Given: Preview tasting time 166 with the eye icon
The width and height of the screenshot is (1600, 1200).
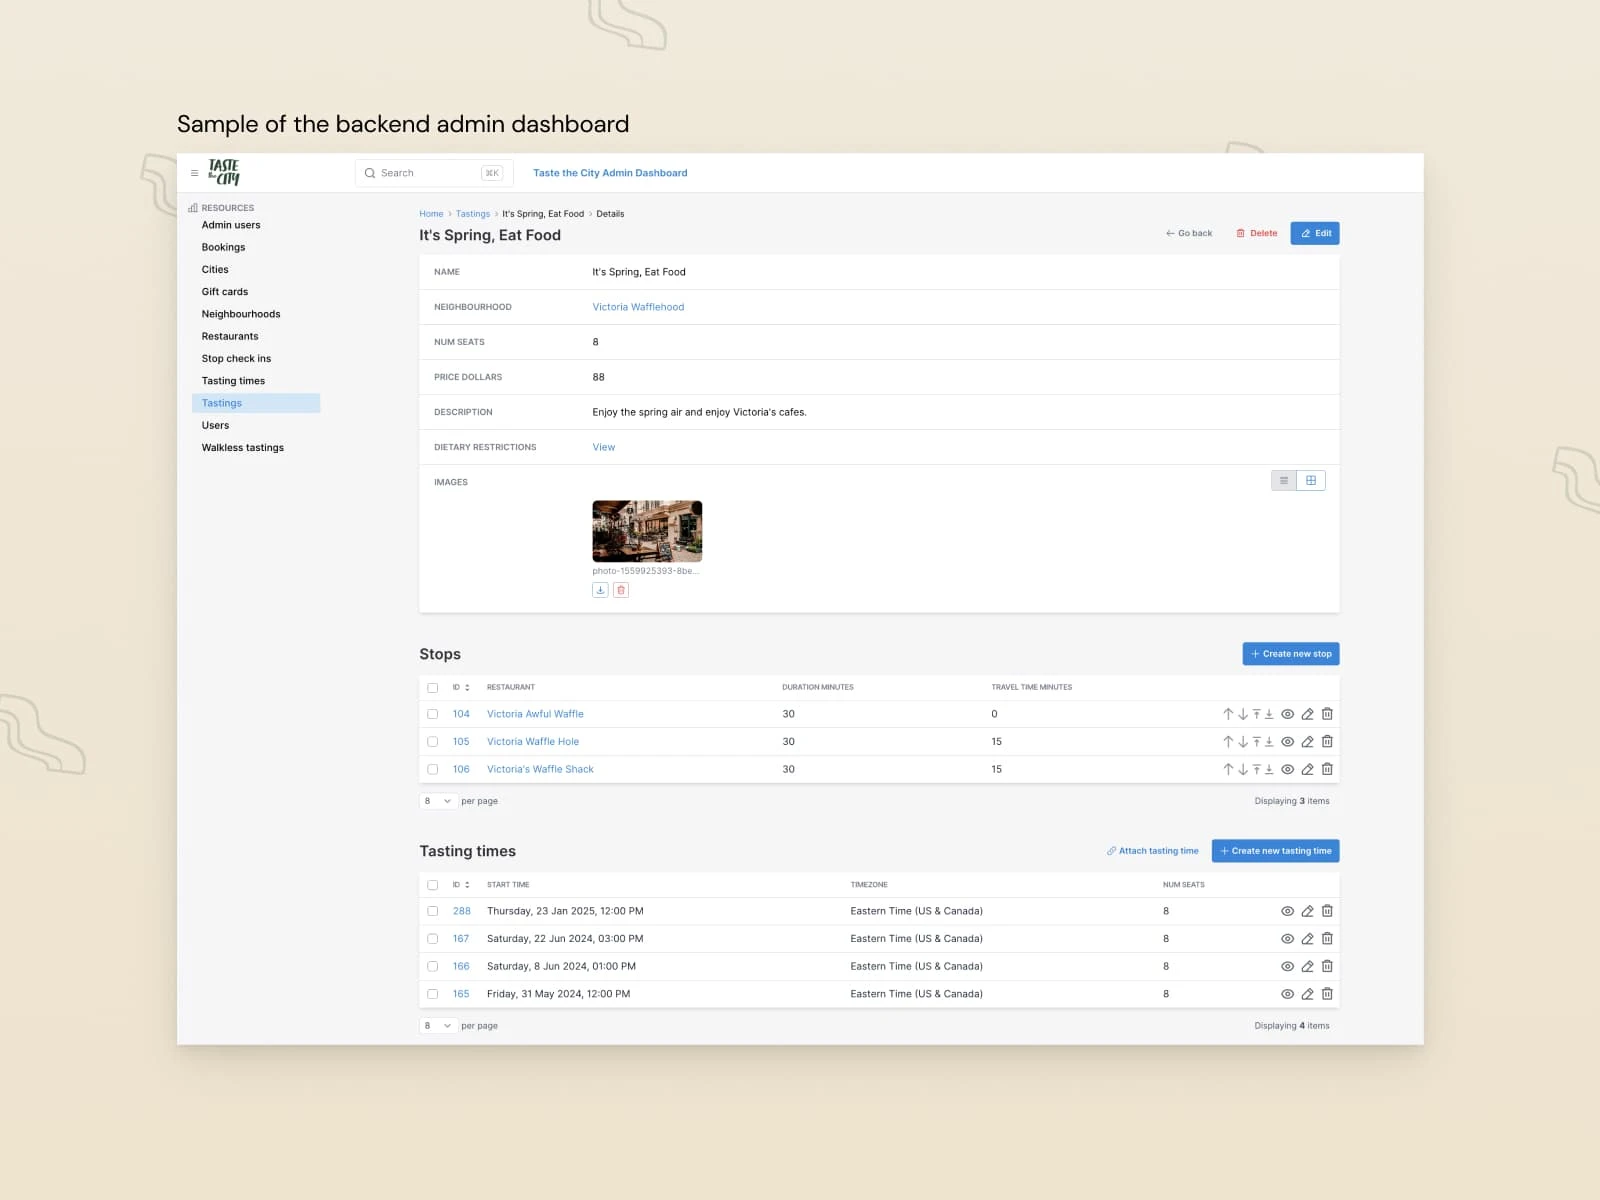Looking at the screenshot, I should point(1288,966).
